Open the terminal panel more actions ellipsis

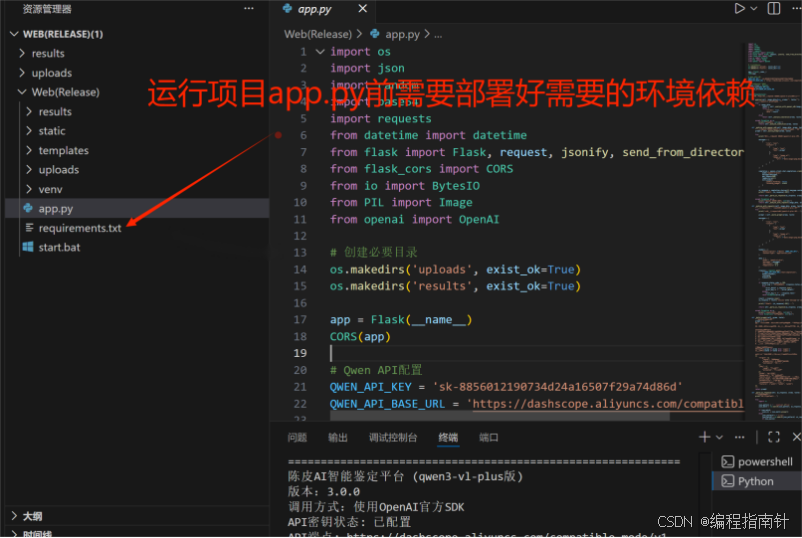click(740, 437)
